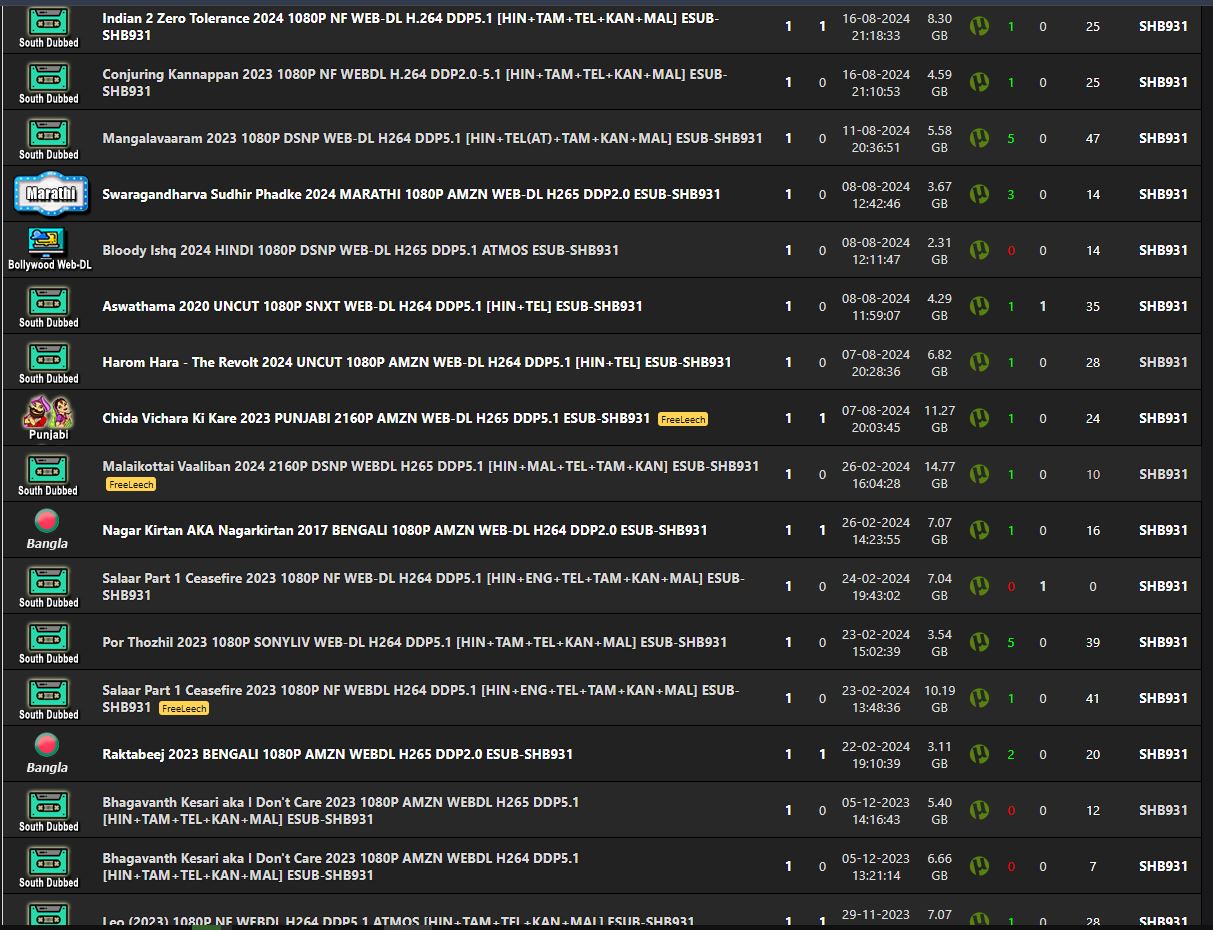This screenshot has width=1213, height=930.
Task: Click FreeLeech badge on Chida Vichara Ki Kare
Action: point(683,419)
